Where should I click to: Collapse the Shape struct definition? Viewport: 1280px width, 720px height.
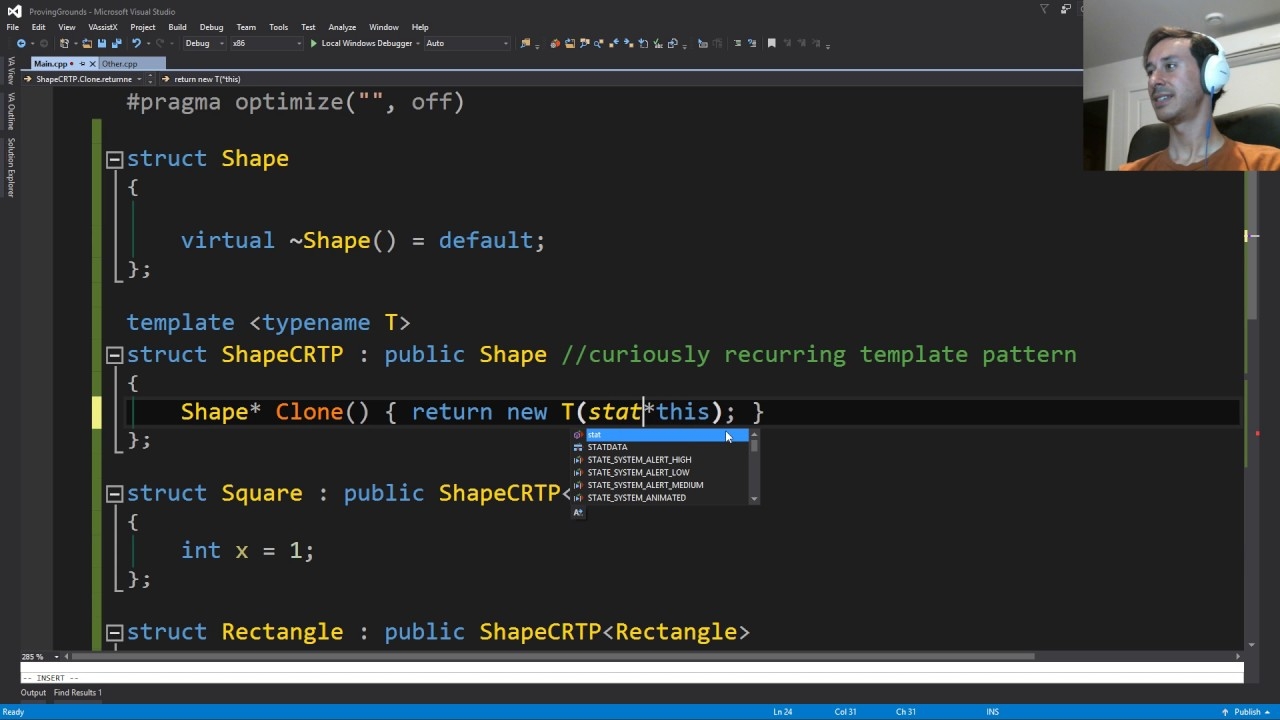[113, 158]
